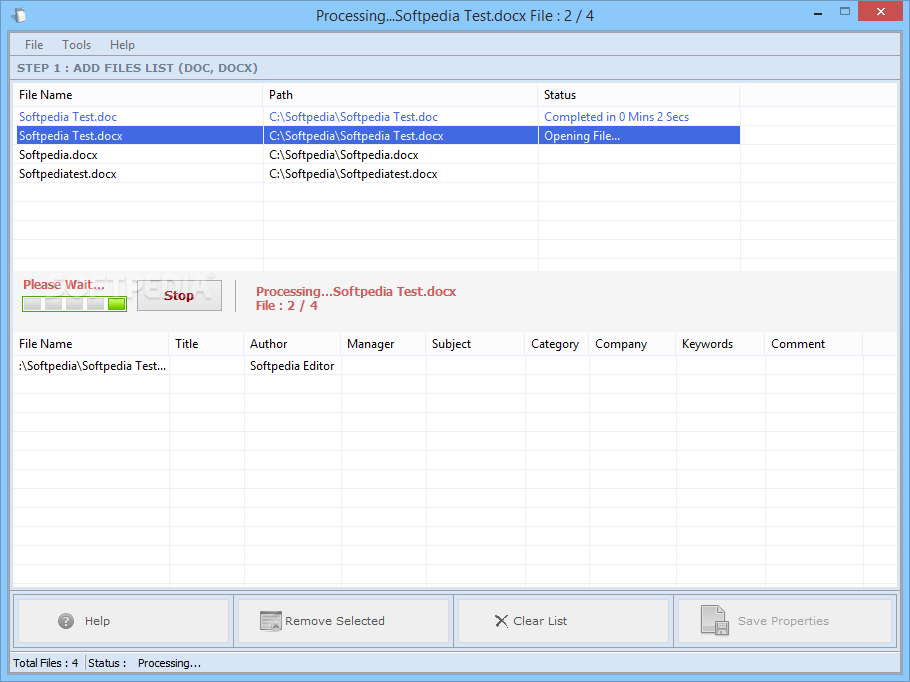Open the Tools menu
The height and width of the screenshot is (682, 910).
point(77,45)
